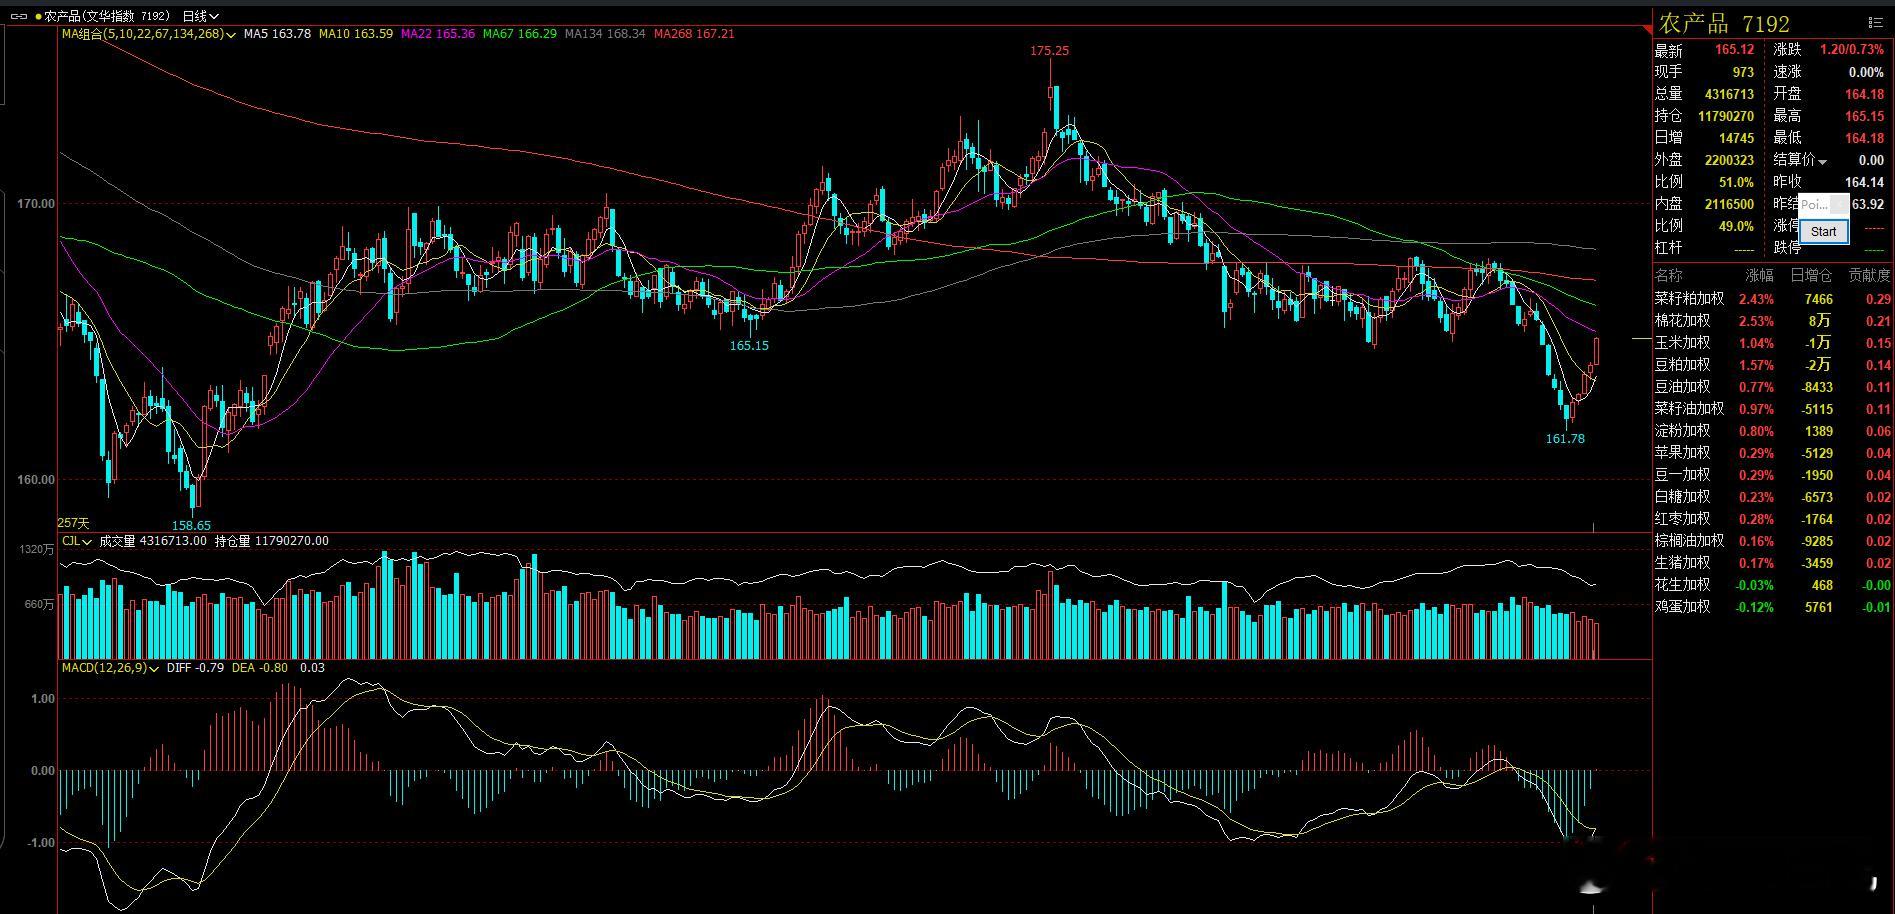Click the yellow dot marker before 农产品

pyautogui.click(x=39, y=17)
